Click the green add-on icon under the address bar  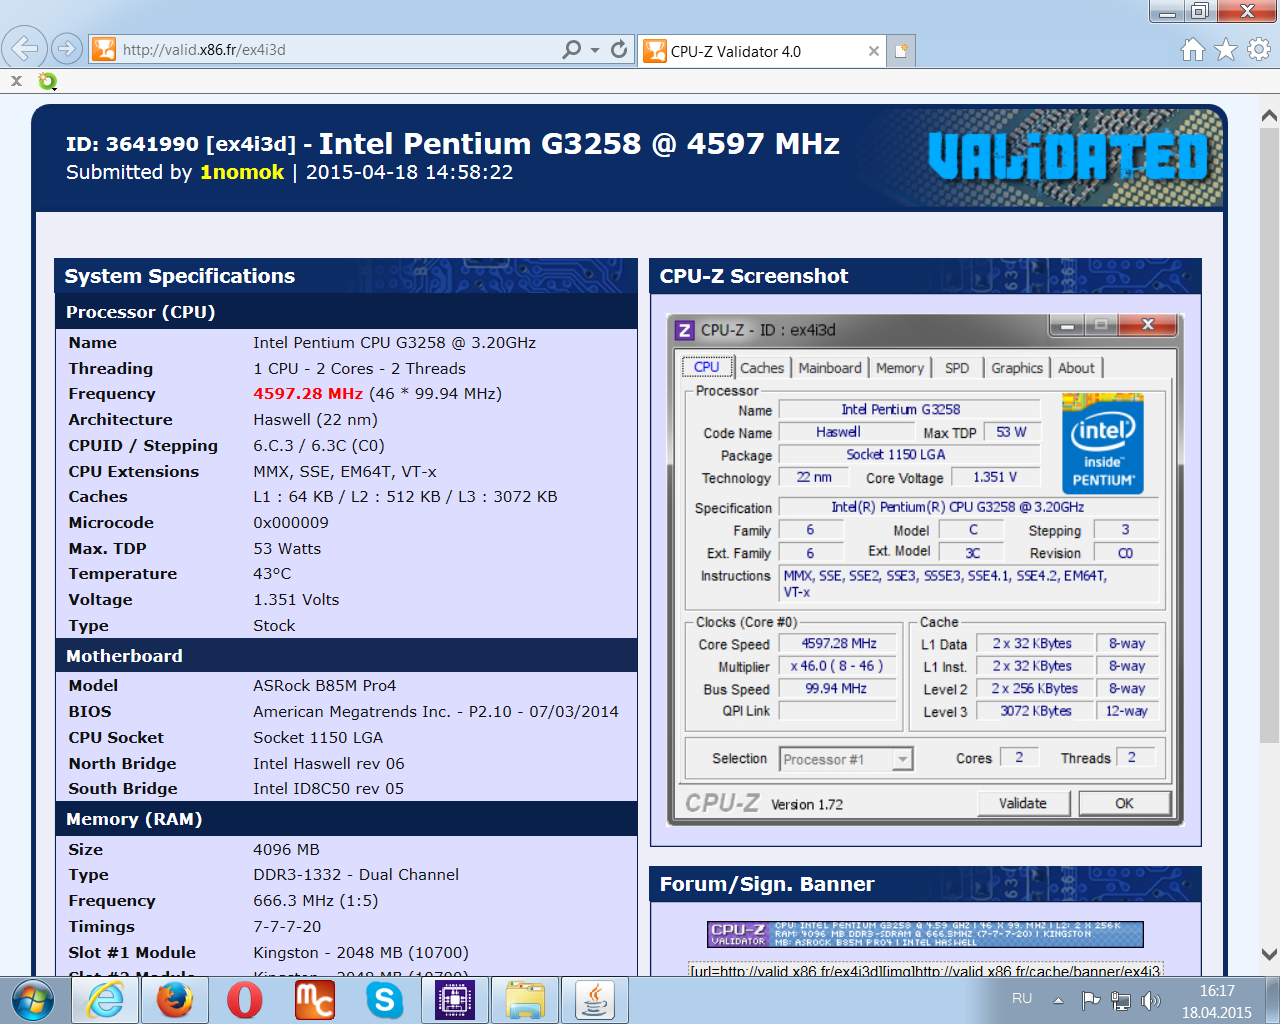click(47, 81)
